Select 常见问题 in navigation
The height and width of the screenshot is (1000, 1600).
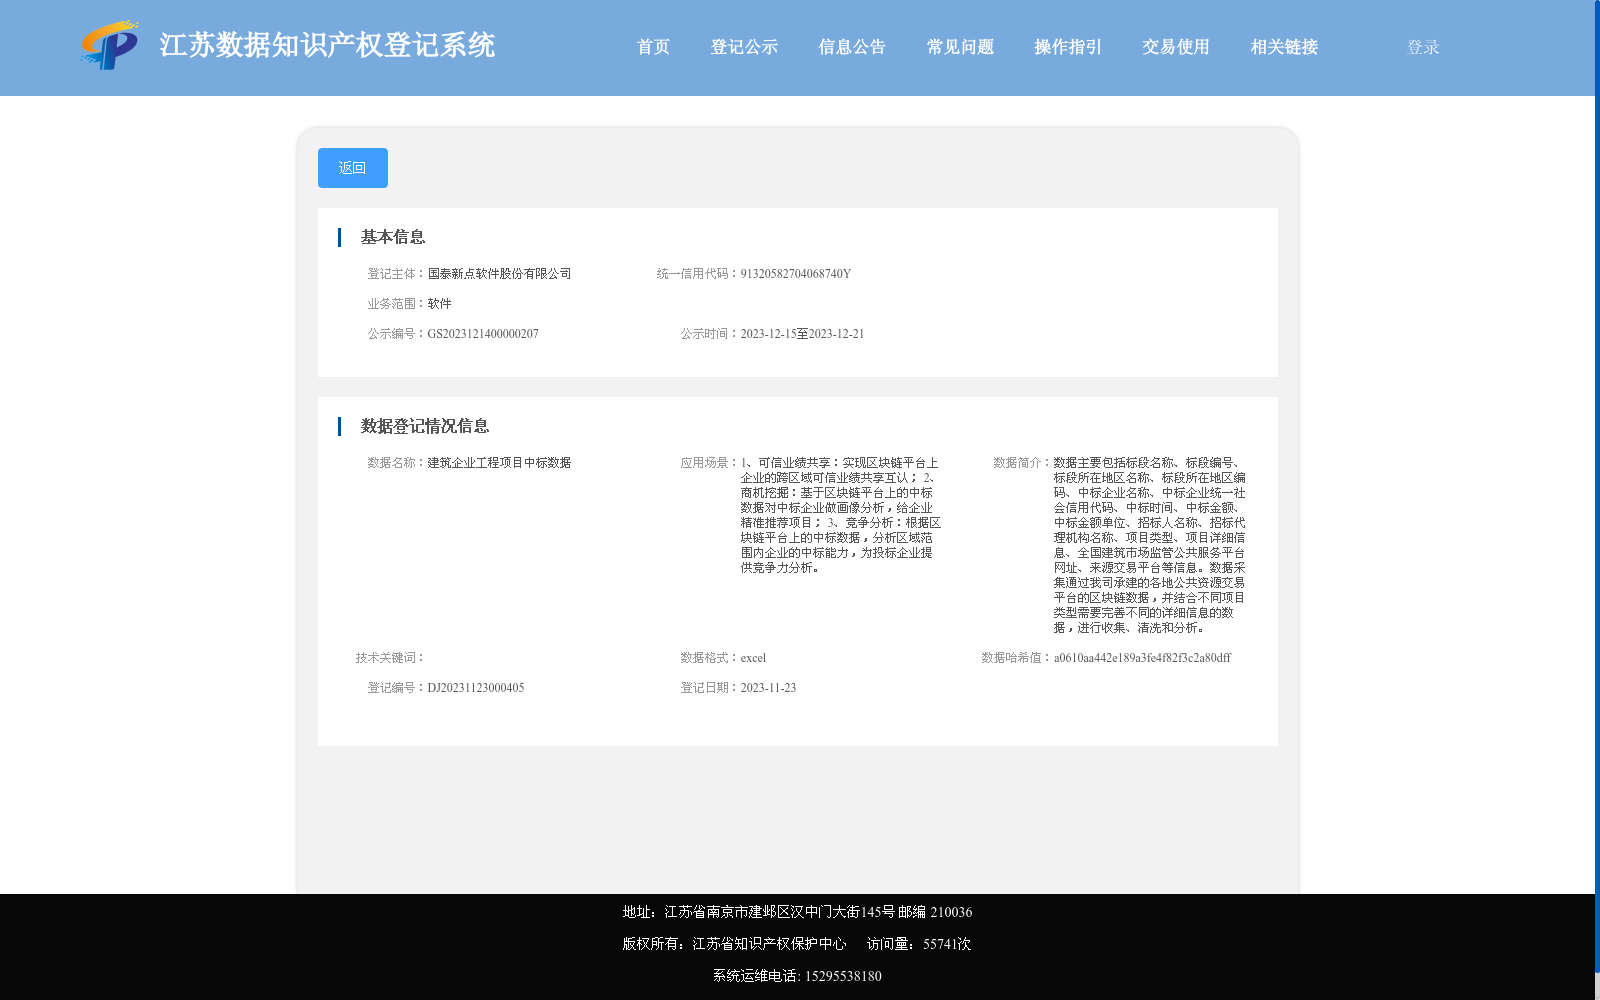(x=960, y=47)
